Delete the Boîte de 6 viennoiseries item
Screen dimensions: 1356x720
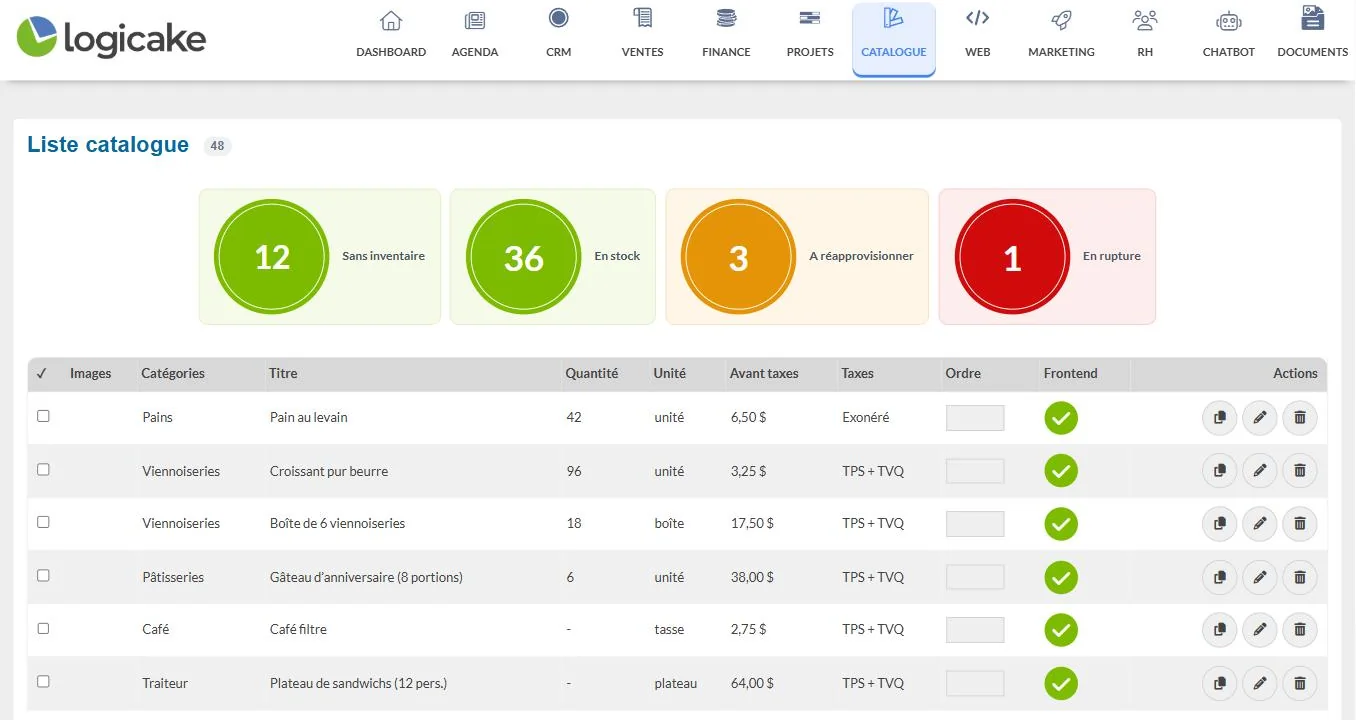(1300, 524)
